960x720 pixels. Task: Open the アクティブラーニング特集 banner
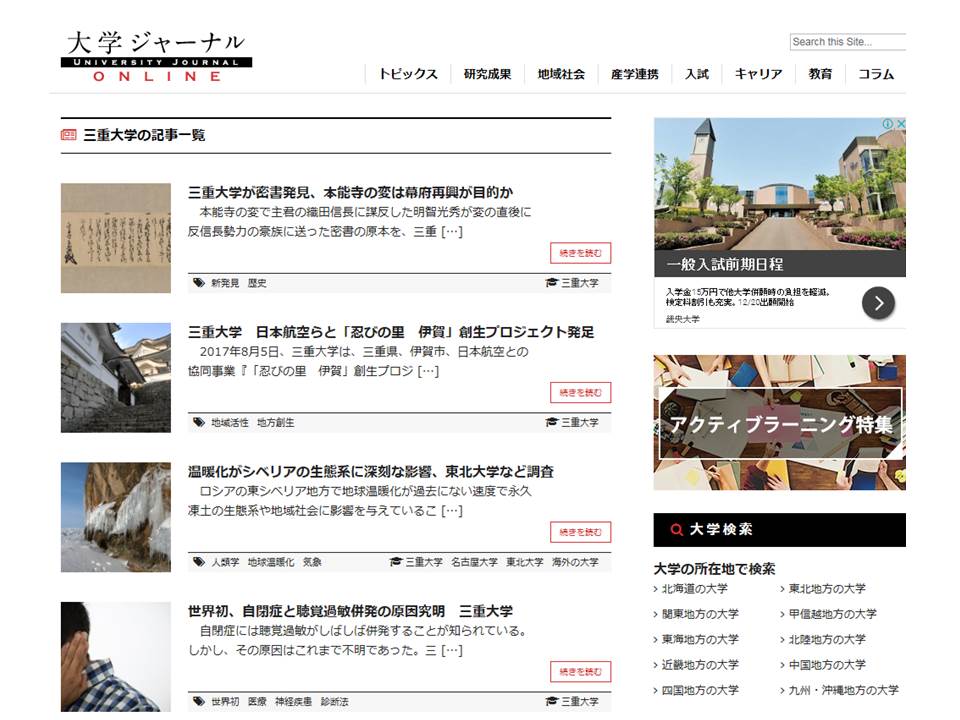pyautogui.click(x=779, y=422)
